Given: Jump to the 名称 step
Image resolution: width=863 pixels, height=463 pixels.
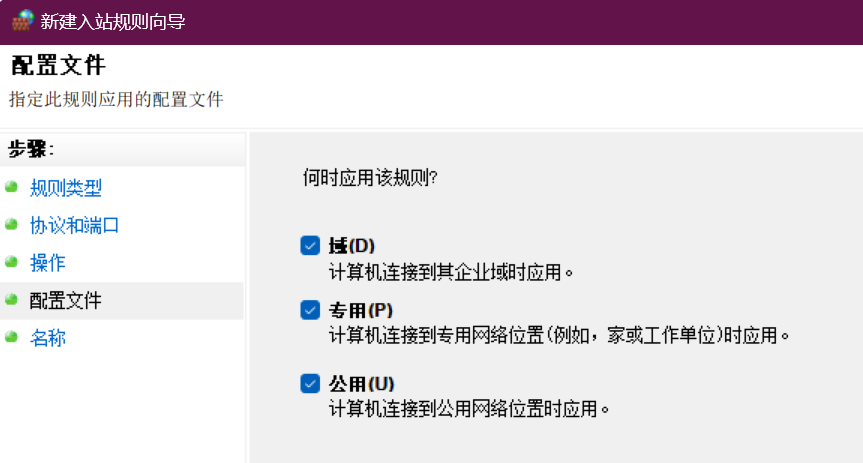Looking at the screenshot, I should (x=48, y=337).
